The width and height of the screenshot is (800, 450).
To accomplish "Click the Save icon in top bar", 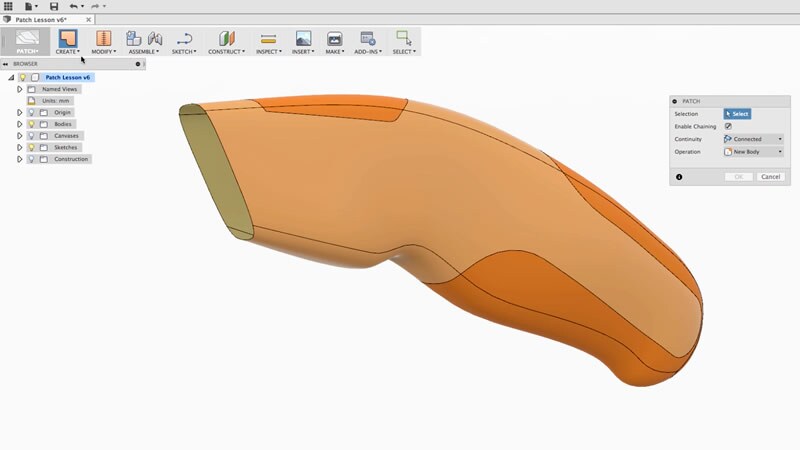I will point(54,6).
